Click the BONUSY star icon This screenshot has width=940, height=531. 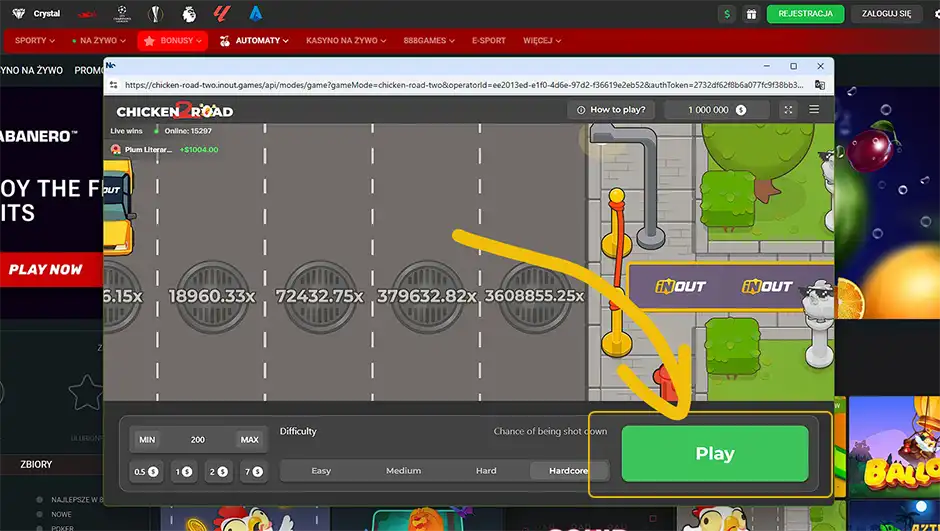(149, 41)
